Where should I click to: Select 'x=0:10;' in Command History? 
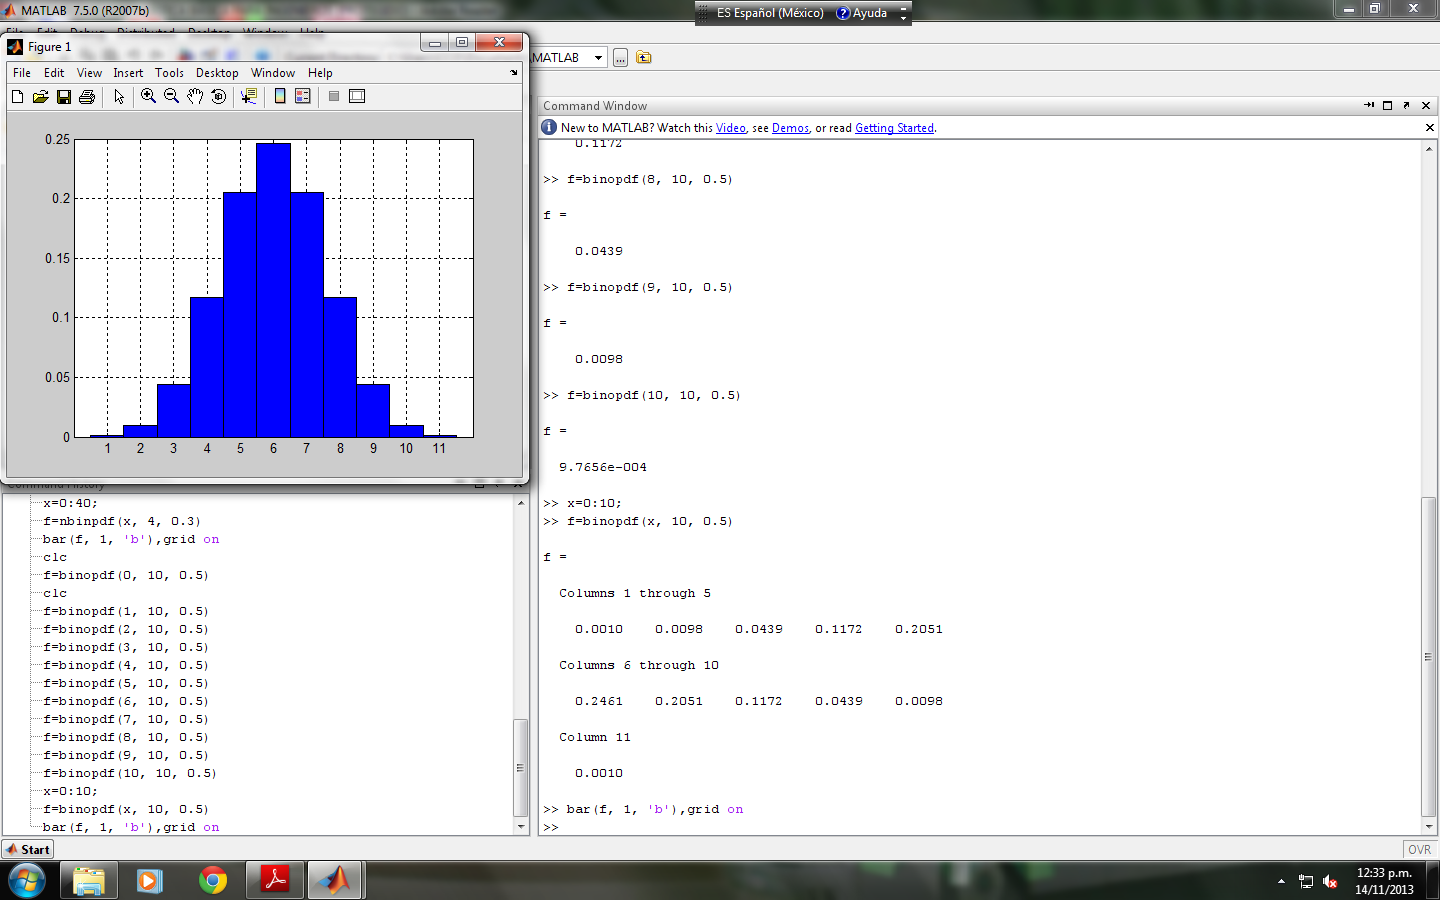pos(70,792)
